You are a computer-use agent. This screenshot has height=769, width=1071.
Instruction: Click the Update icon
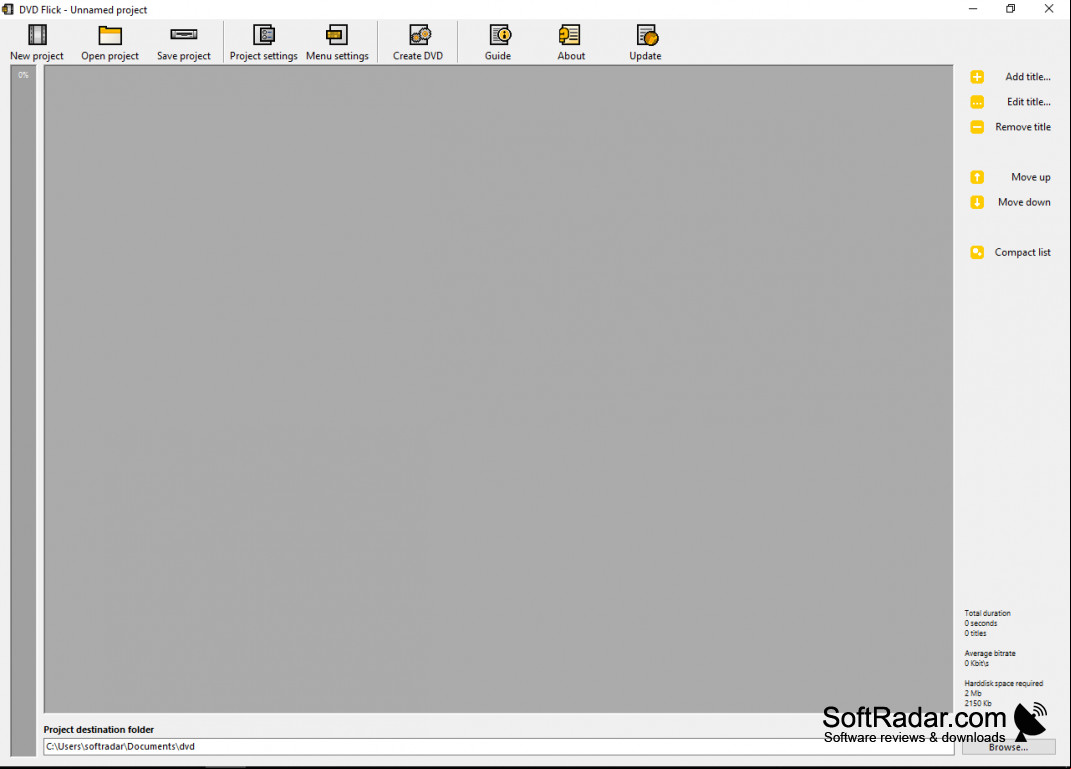(647, 35)
